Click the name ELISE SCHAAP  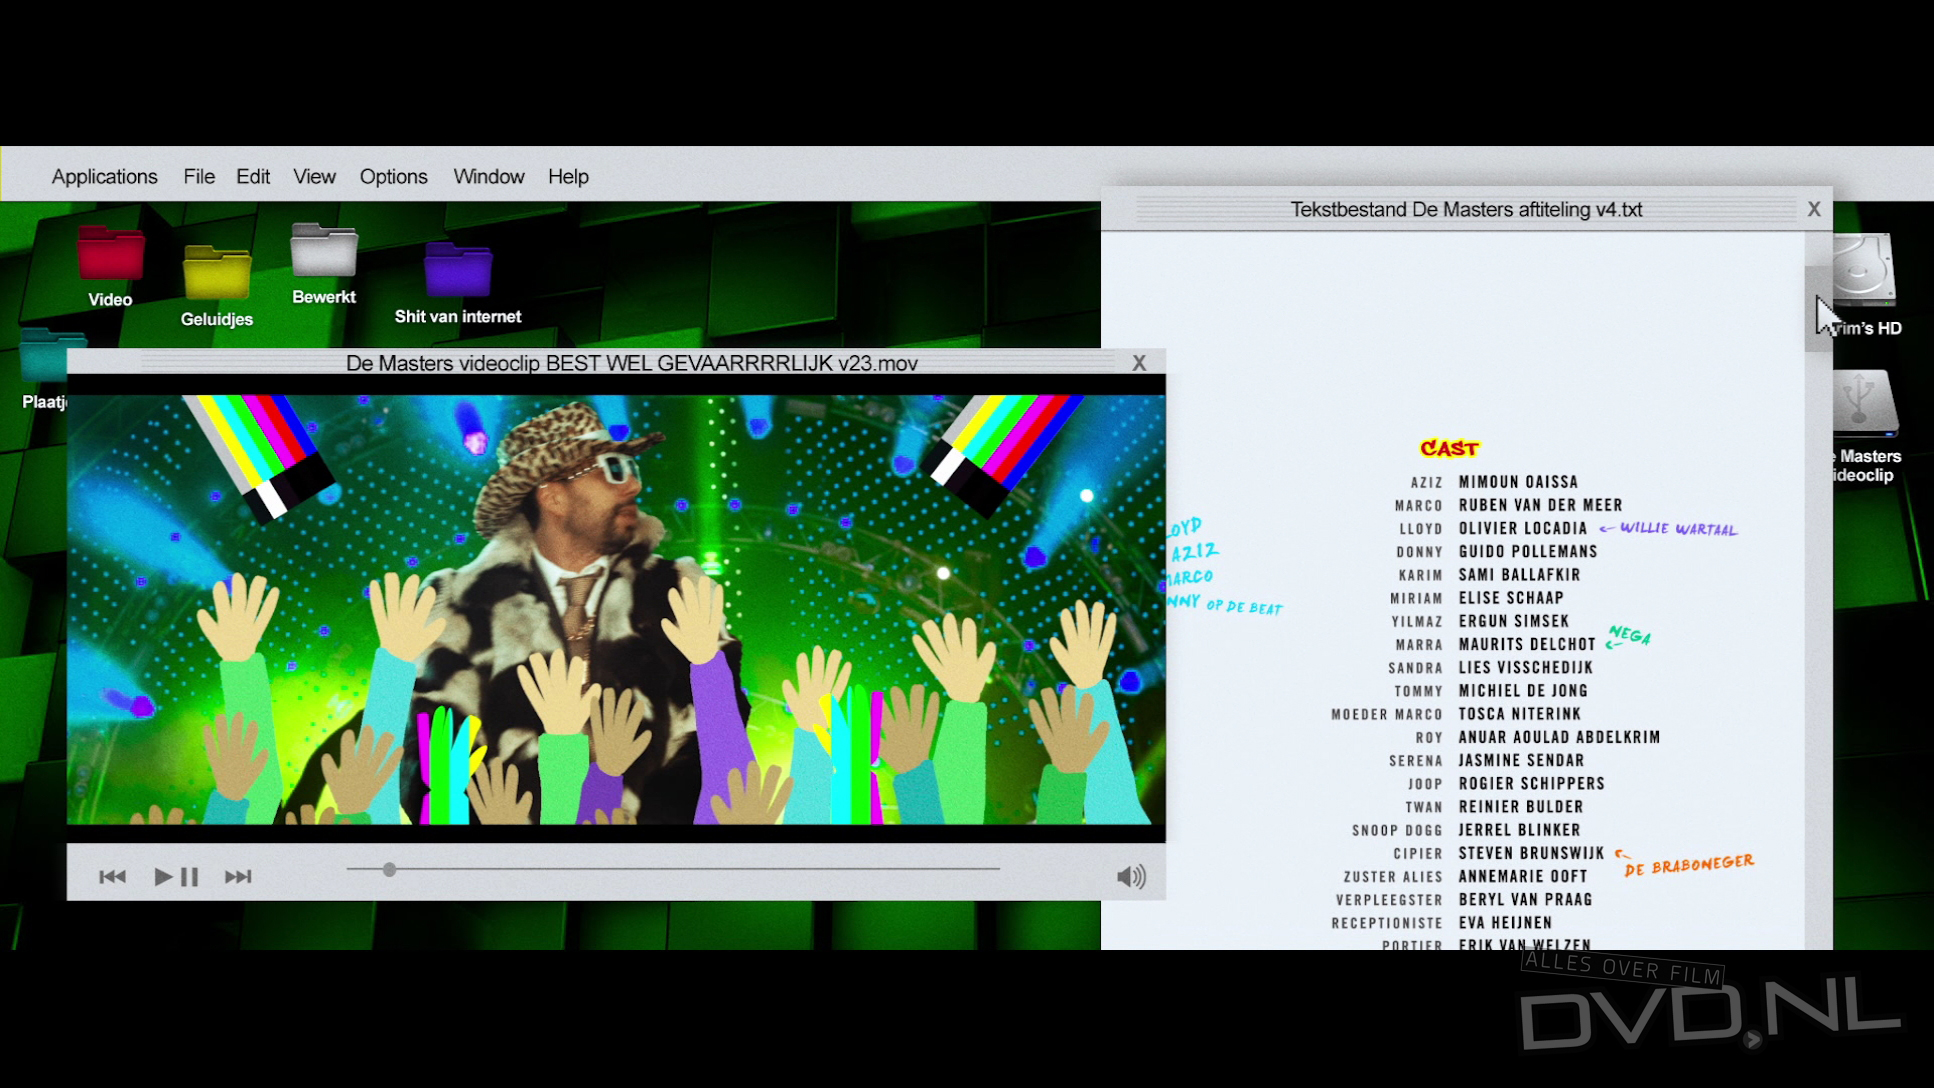(1511, 598)
